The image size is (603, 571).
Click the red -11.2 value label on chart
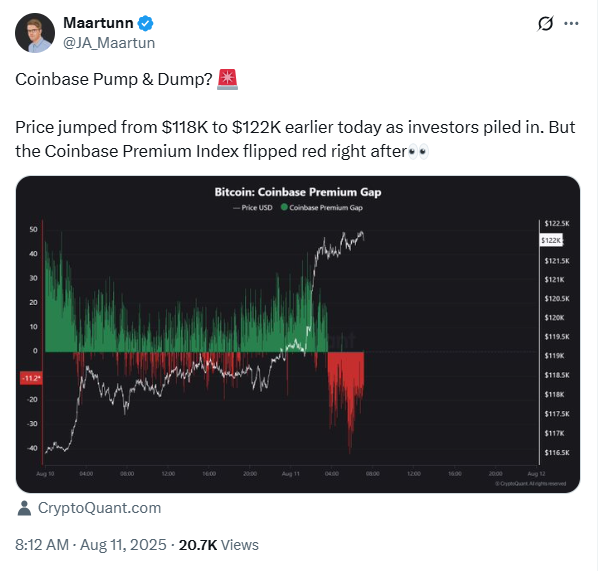[x=30, y=377]
